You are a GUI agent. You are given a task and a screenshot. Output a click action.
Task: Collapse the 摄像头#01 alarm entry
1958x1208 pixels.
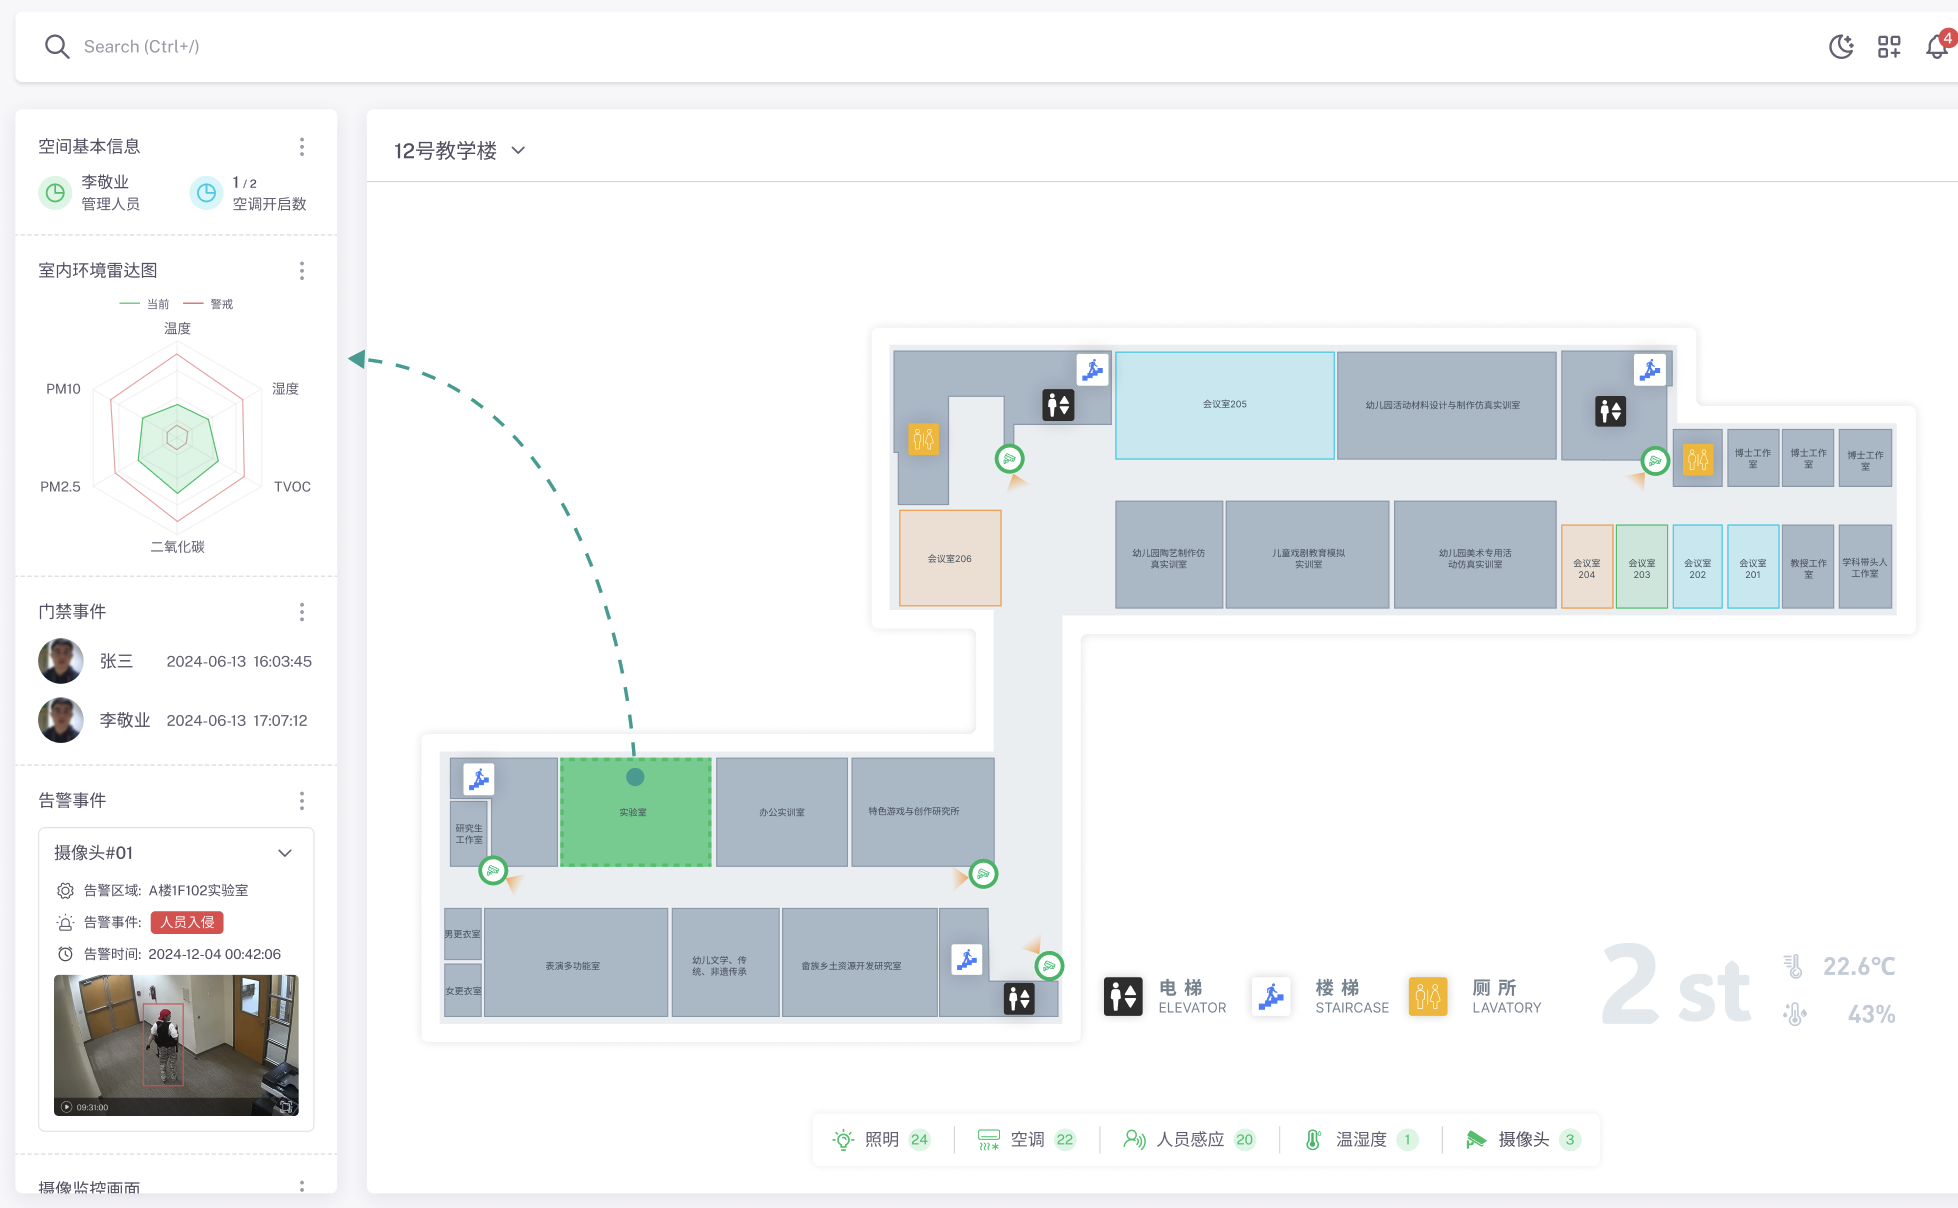click(x=285, y=853)
